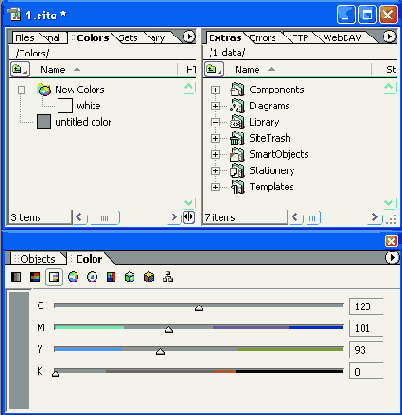Select the Grayscale slider icon
This screenshot has width=402, height=415.
[16, 277]
